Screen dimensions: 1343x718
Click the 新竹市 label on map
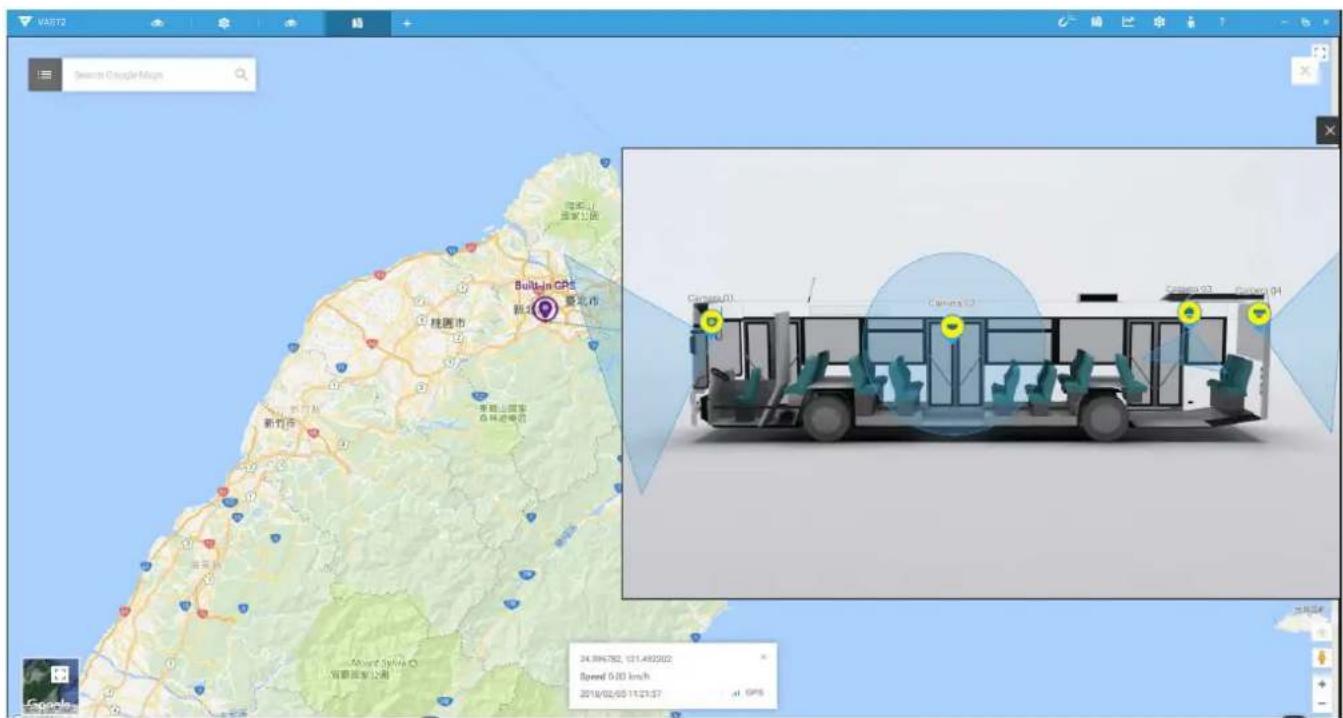pyautogui.click(x=279, y=423)
